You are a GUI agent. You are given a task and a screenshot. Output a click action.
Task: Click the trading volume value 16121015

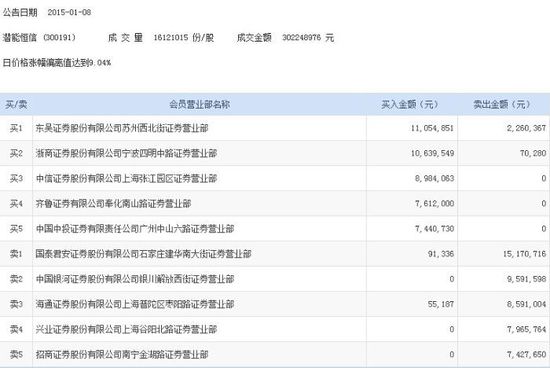171,38
